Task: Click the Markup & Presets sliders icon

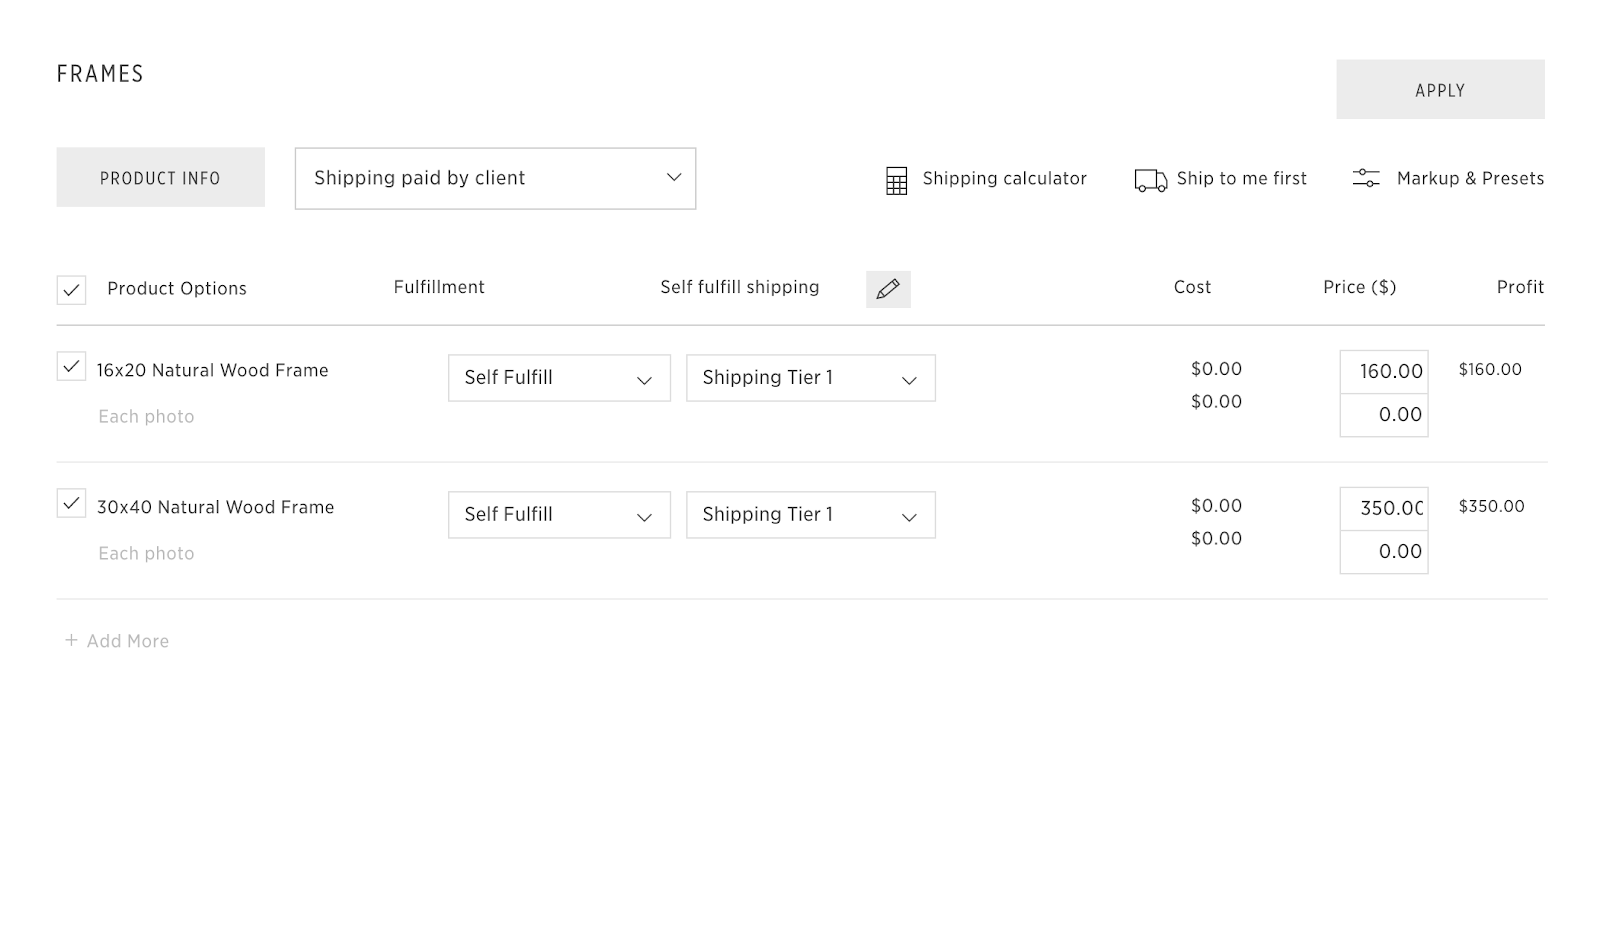Action: click(x=1366, y=178)
